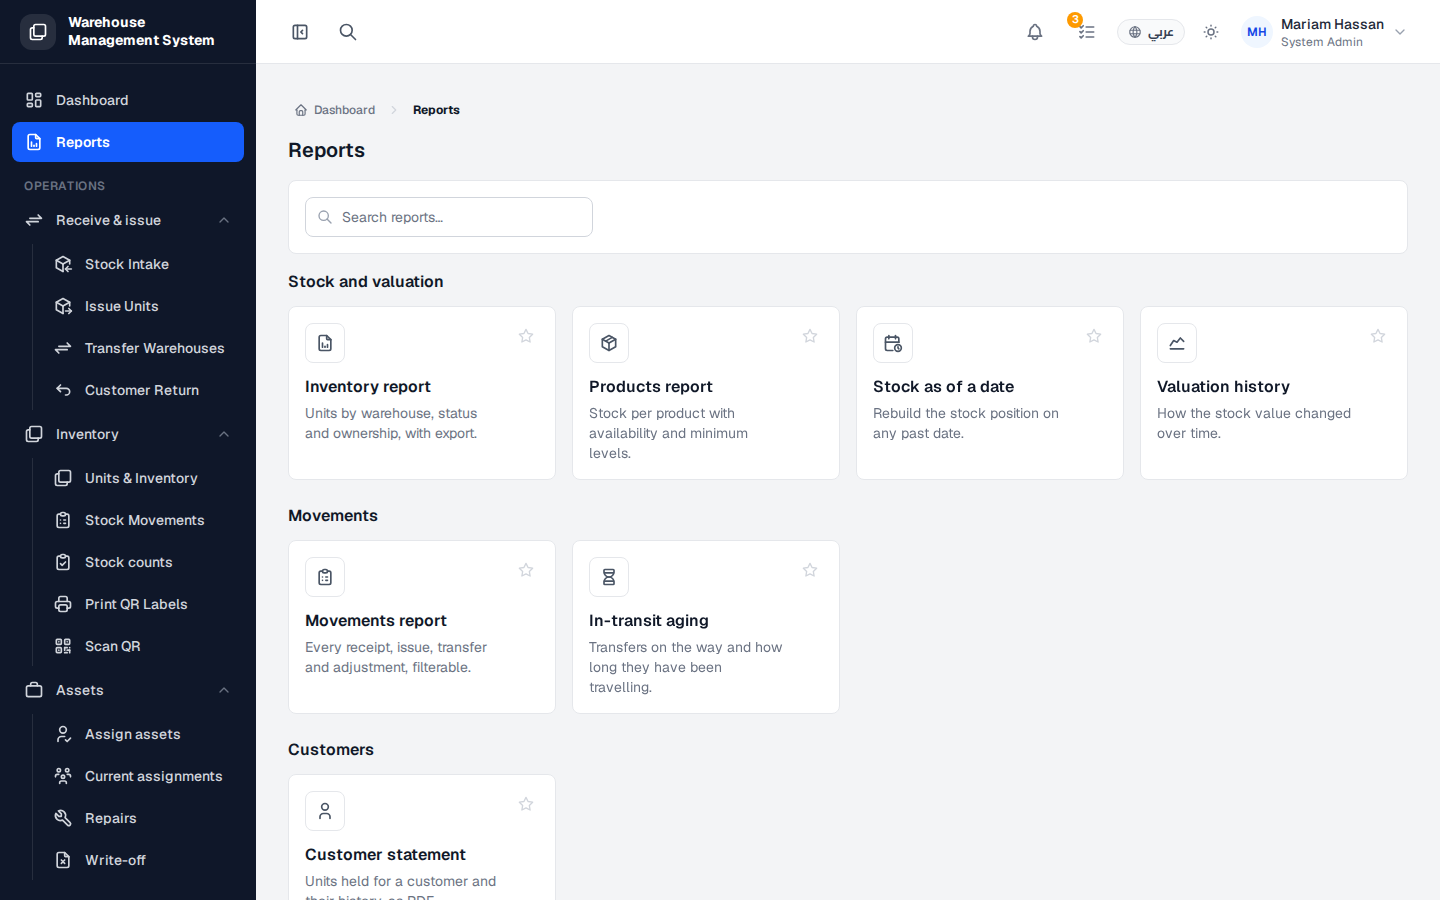Go to Dashboard in the sidebar
This screenshot has height=900, width=1440.
point(128,100)
